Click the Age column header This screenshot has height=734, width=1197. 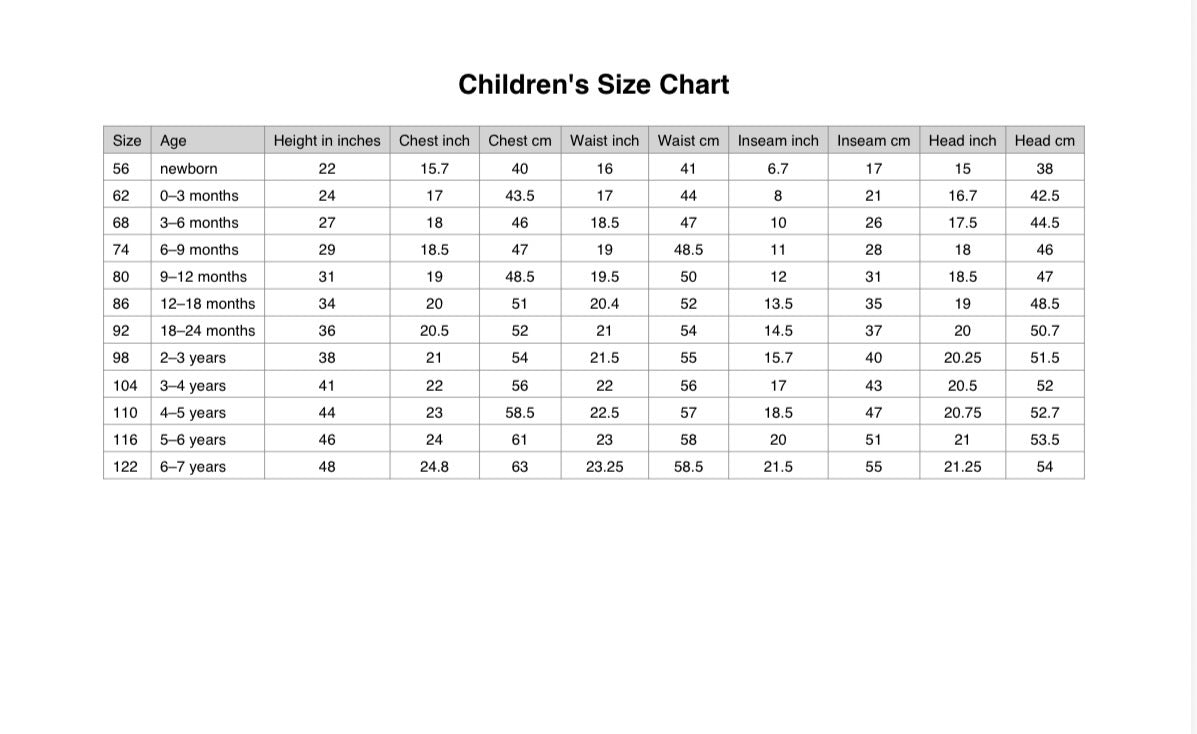[x=173, y=141]
